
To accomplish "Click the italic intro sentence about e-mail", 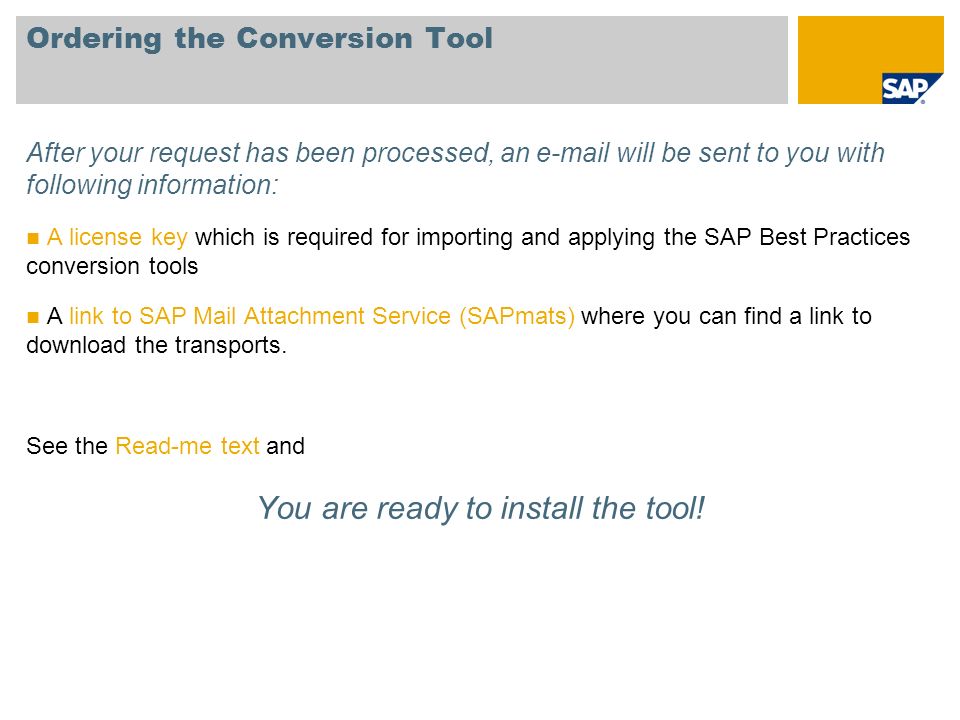I will (x=455, y=168).
